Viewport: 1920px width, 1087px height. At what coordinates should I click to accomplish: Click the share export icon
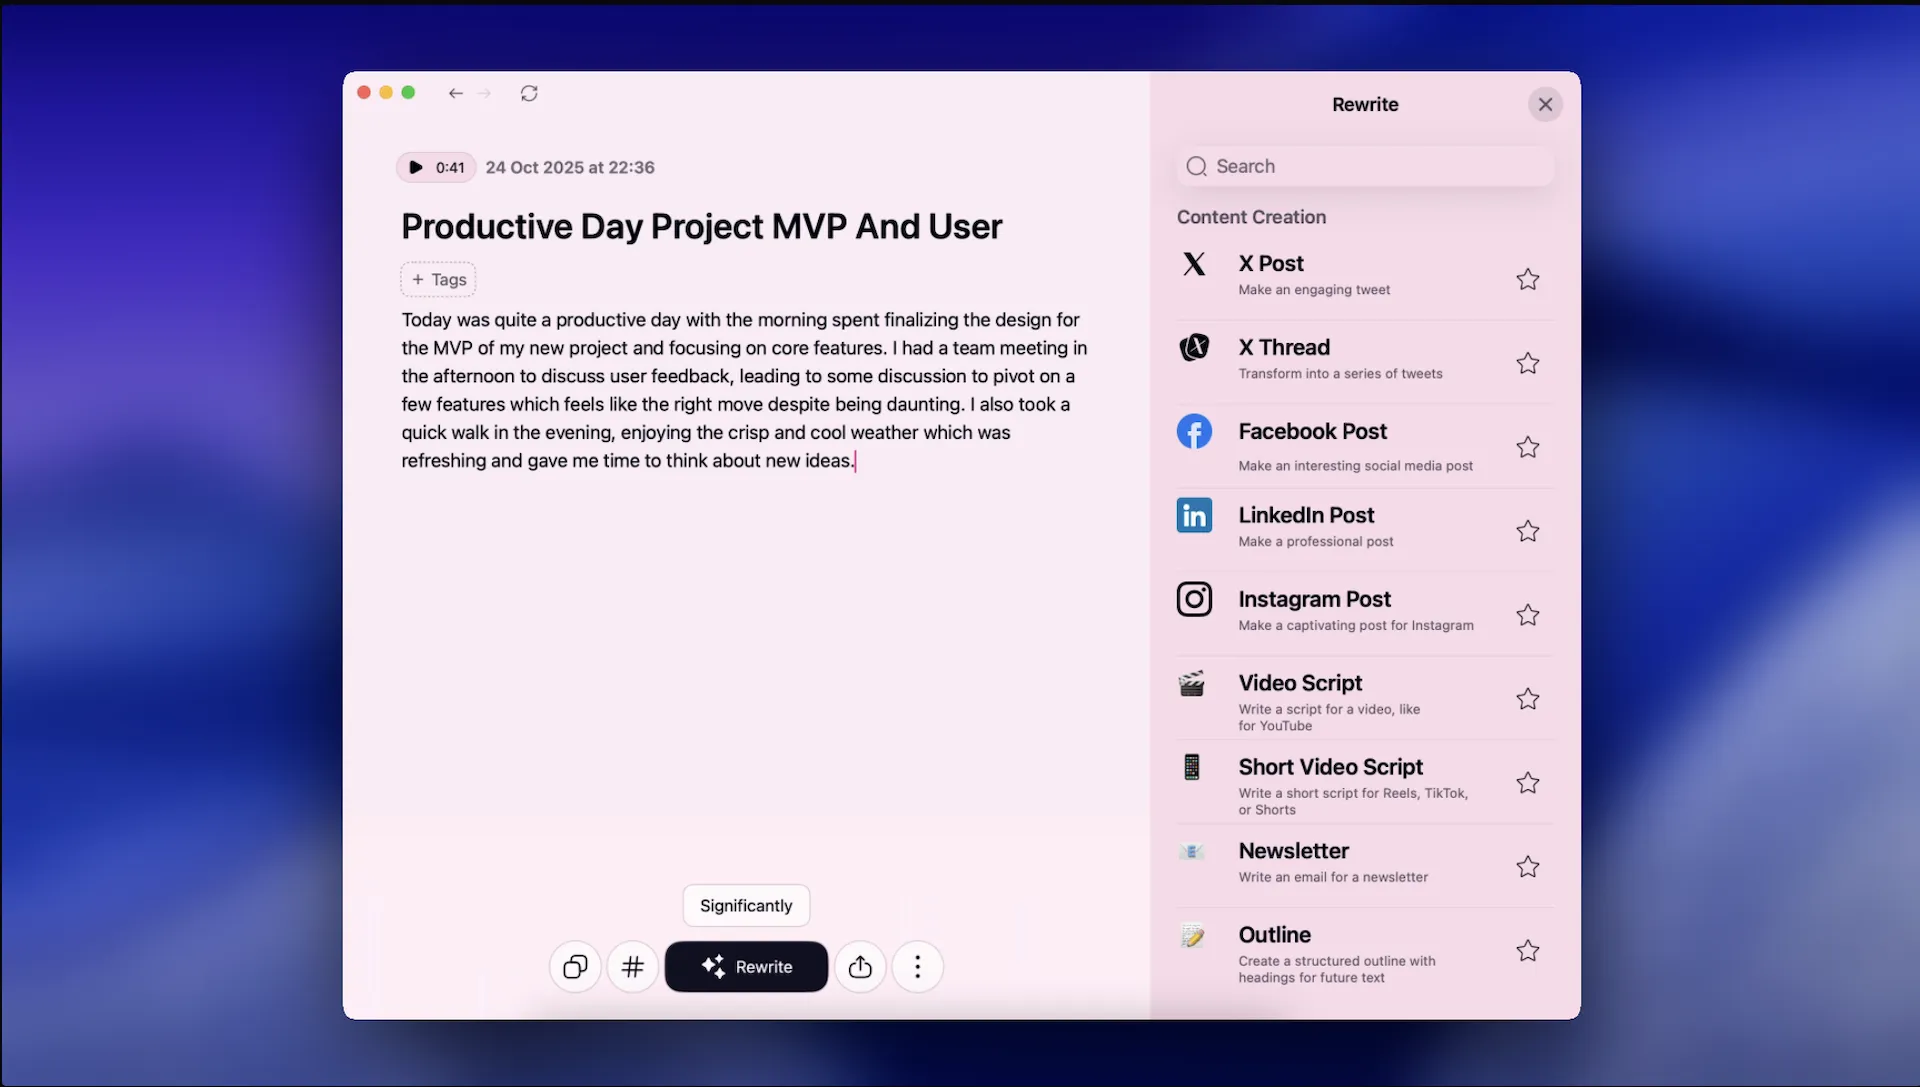click(x=860, y=967)
